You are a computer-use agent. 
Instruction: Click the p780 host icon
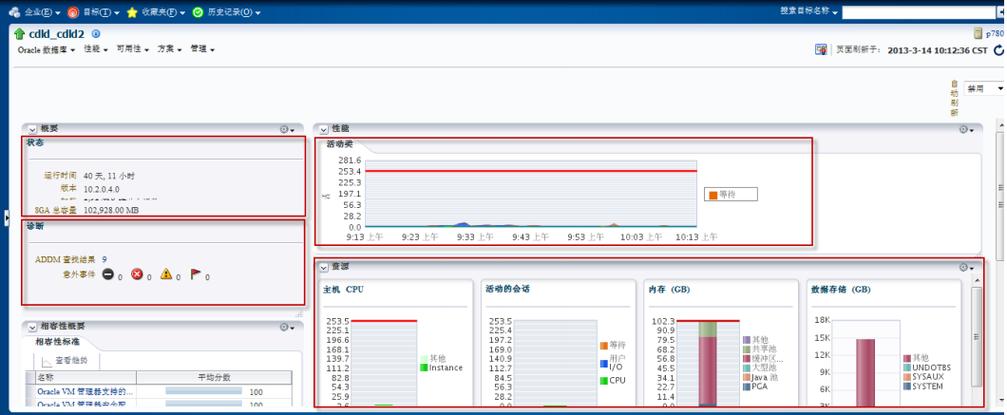pos(978,33)
